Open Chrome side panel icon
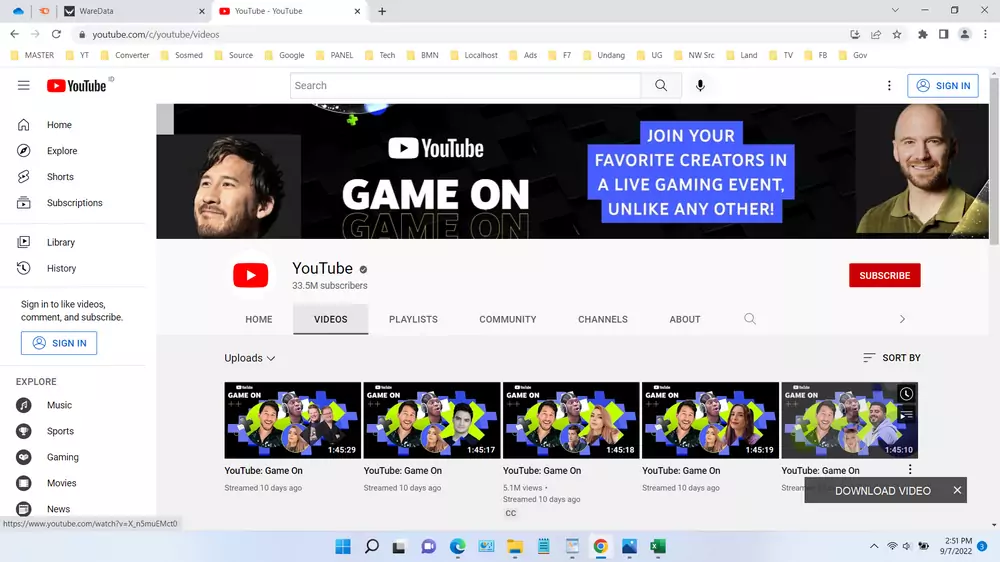The image size is (1000, 562). click(943, 34)
